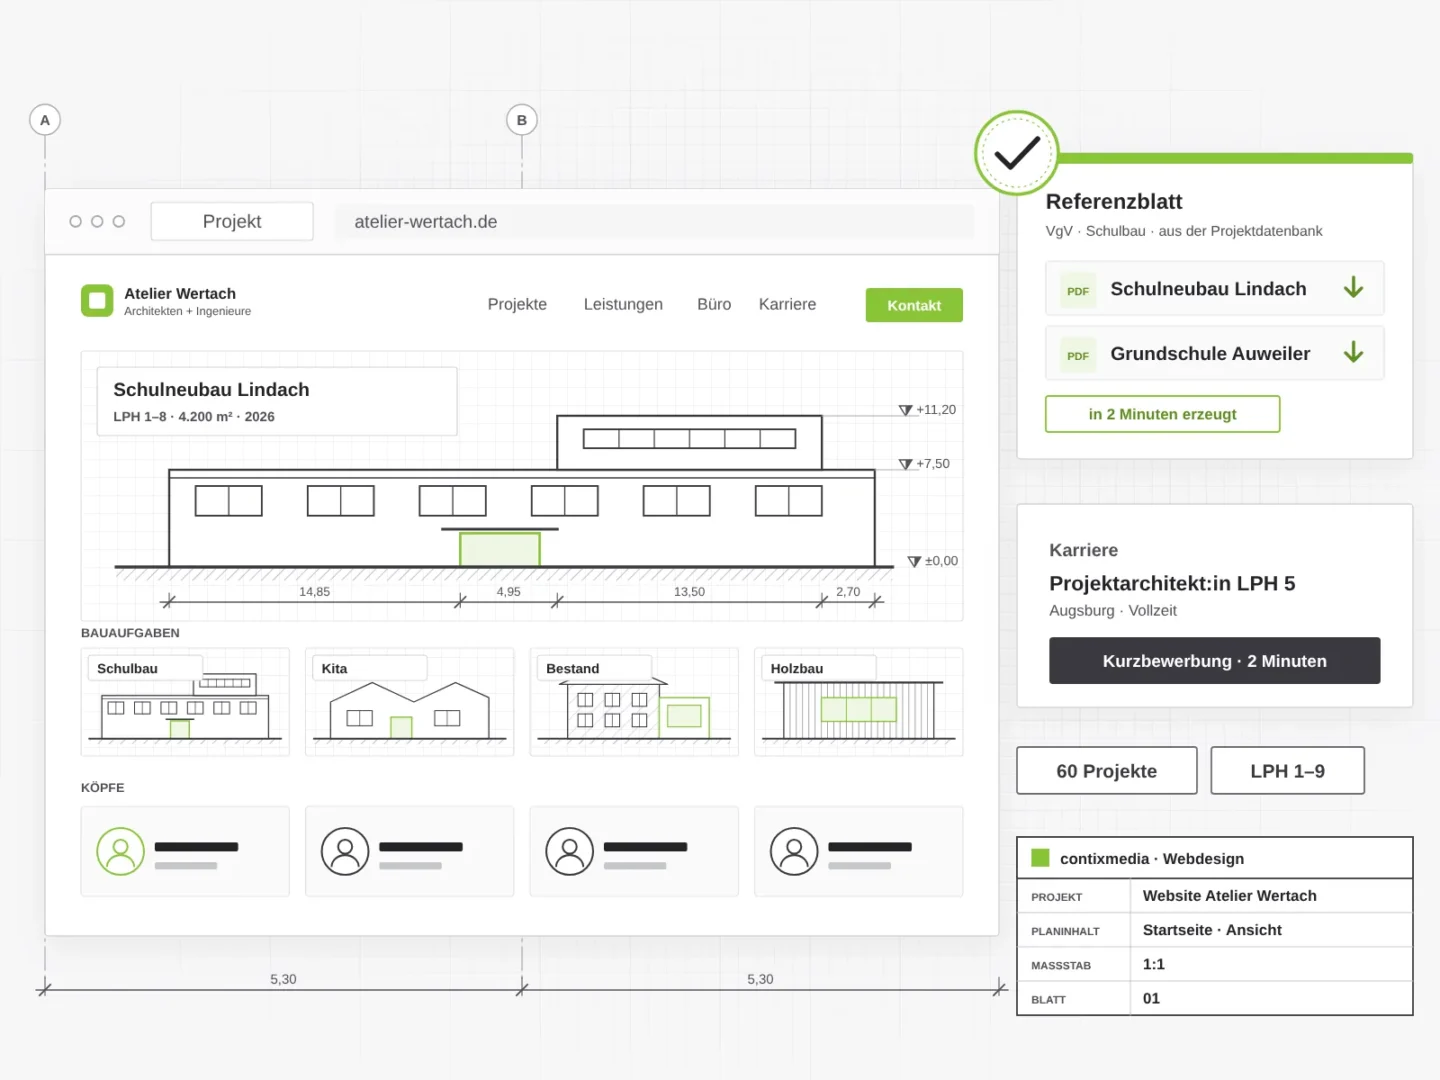
Task: Click the 13,50 dimension label
Action: coord(689,592)
